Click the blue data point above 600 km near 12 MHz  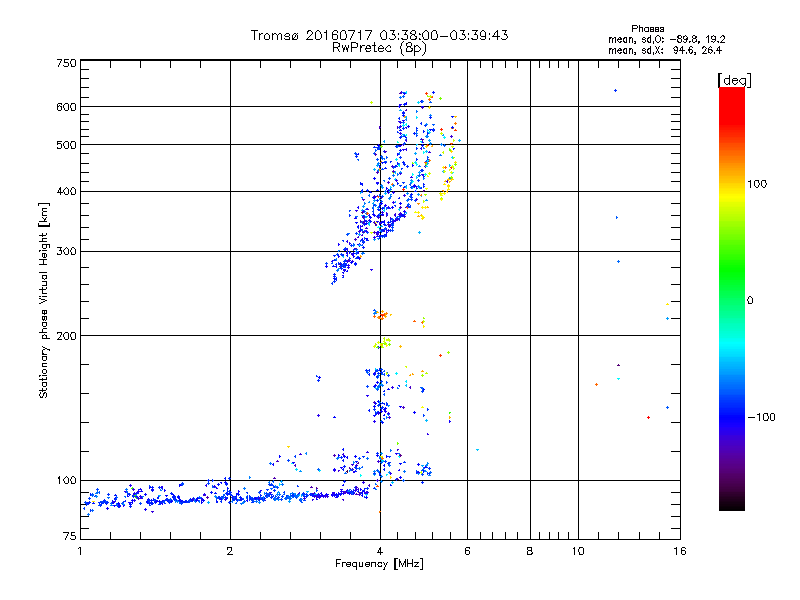pyautogui.click(x=615, y=91)
